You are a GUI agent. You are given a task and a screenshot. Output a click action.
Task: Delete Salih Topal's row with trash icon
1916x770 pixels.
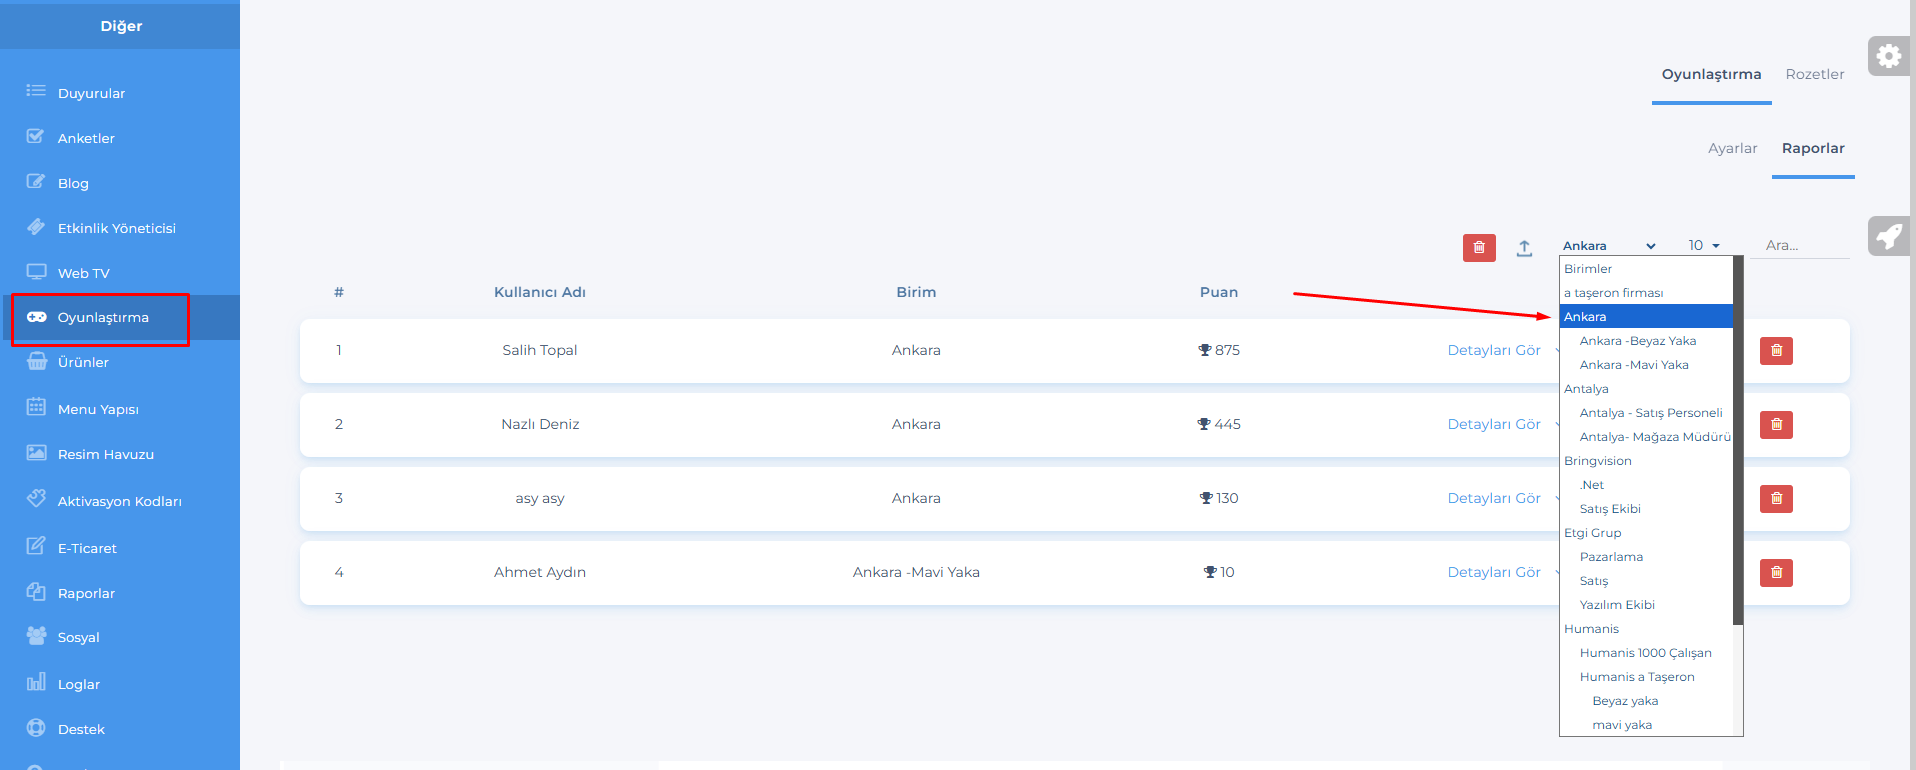pyautogui.click(x=1776, y=351)
